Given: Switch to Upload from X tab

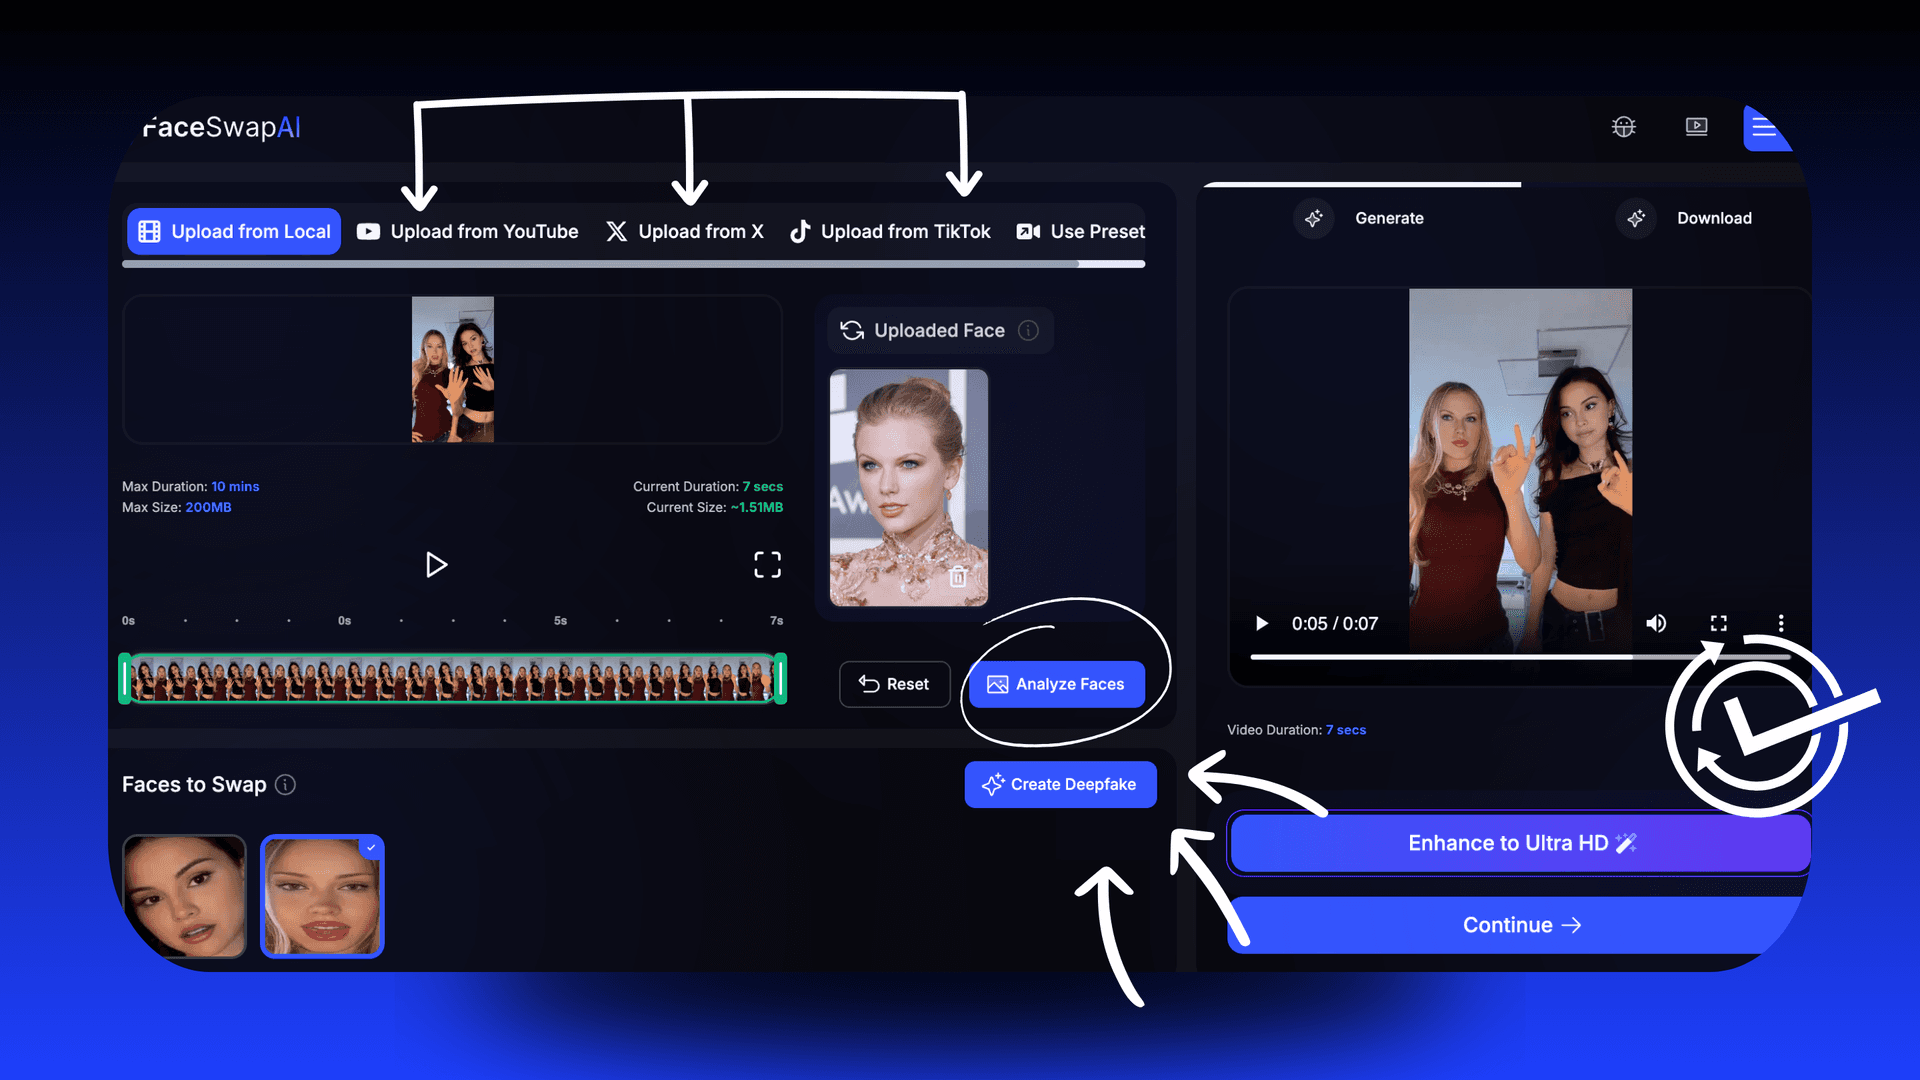Looking at the screenshot, I should pyautogui.click(x=685, y=231).
